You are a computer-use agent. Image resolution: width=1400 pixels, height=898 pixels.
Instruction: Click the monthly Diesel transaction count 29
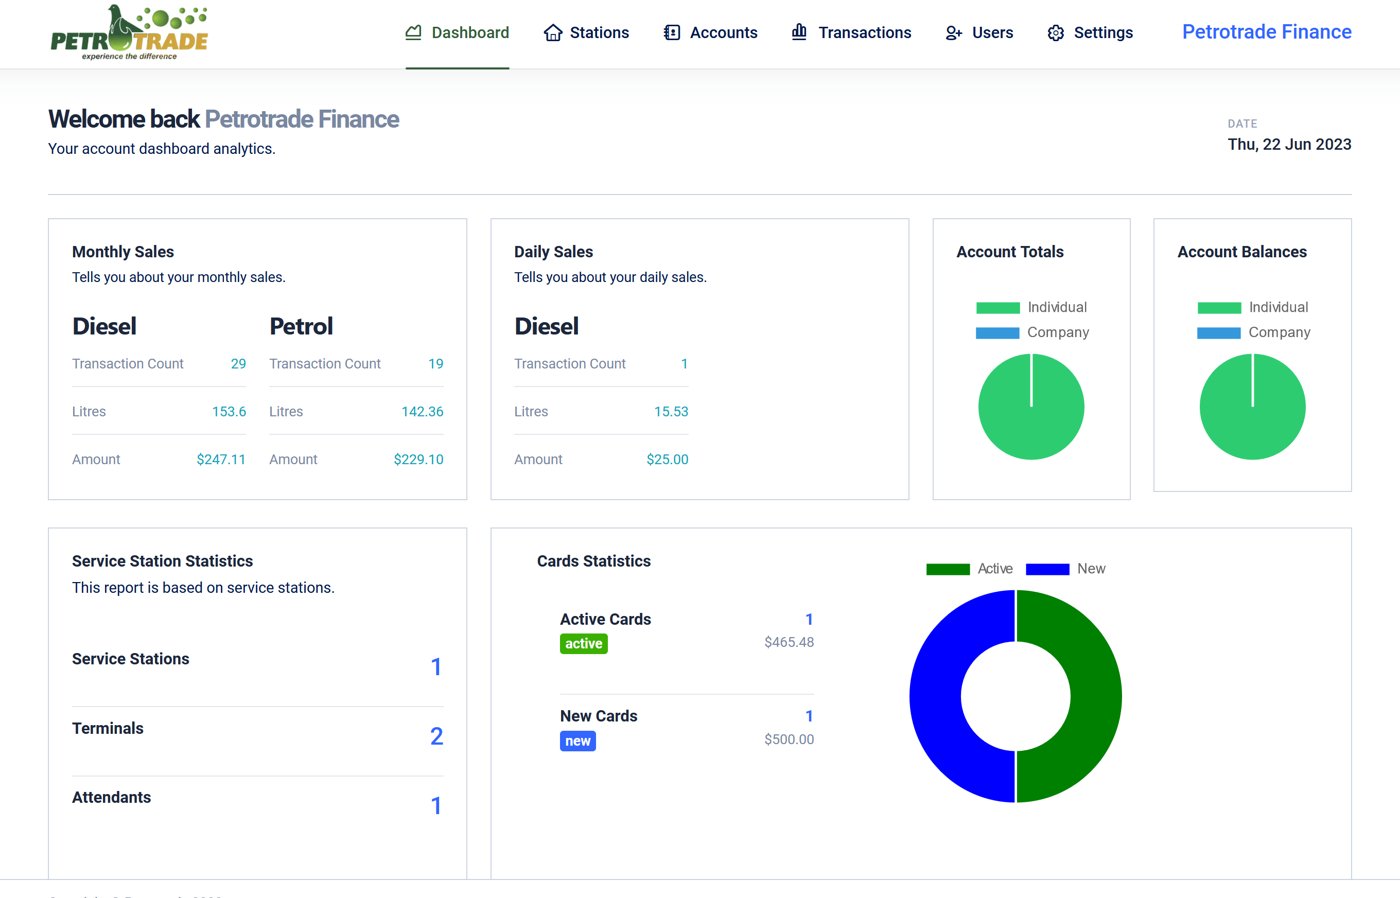coord(238,364)
